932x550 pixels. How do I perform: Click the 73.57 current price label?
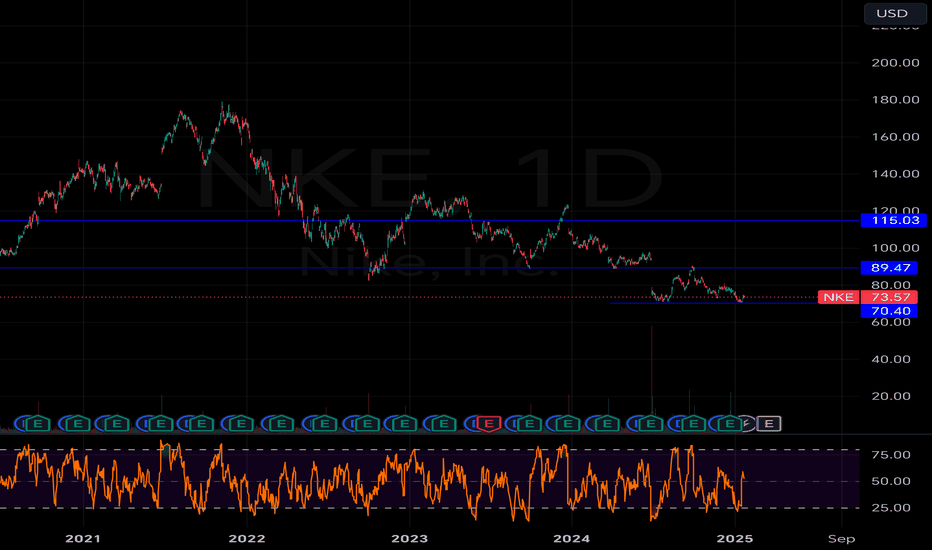[890, 297]
